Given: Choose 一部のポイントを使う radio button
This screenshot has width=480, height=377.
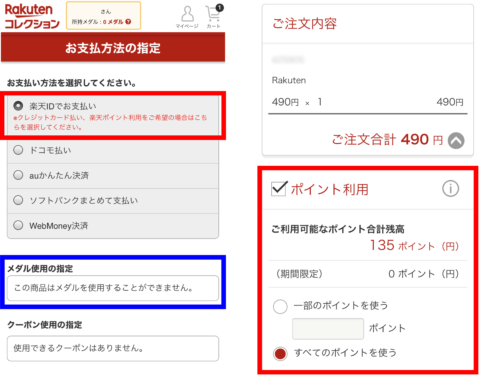Looking at the screenshot, I should (280, 306).
